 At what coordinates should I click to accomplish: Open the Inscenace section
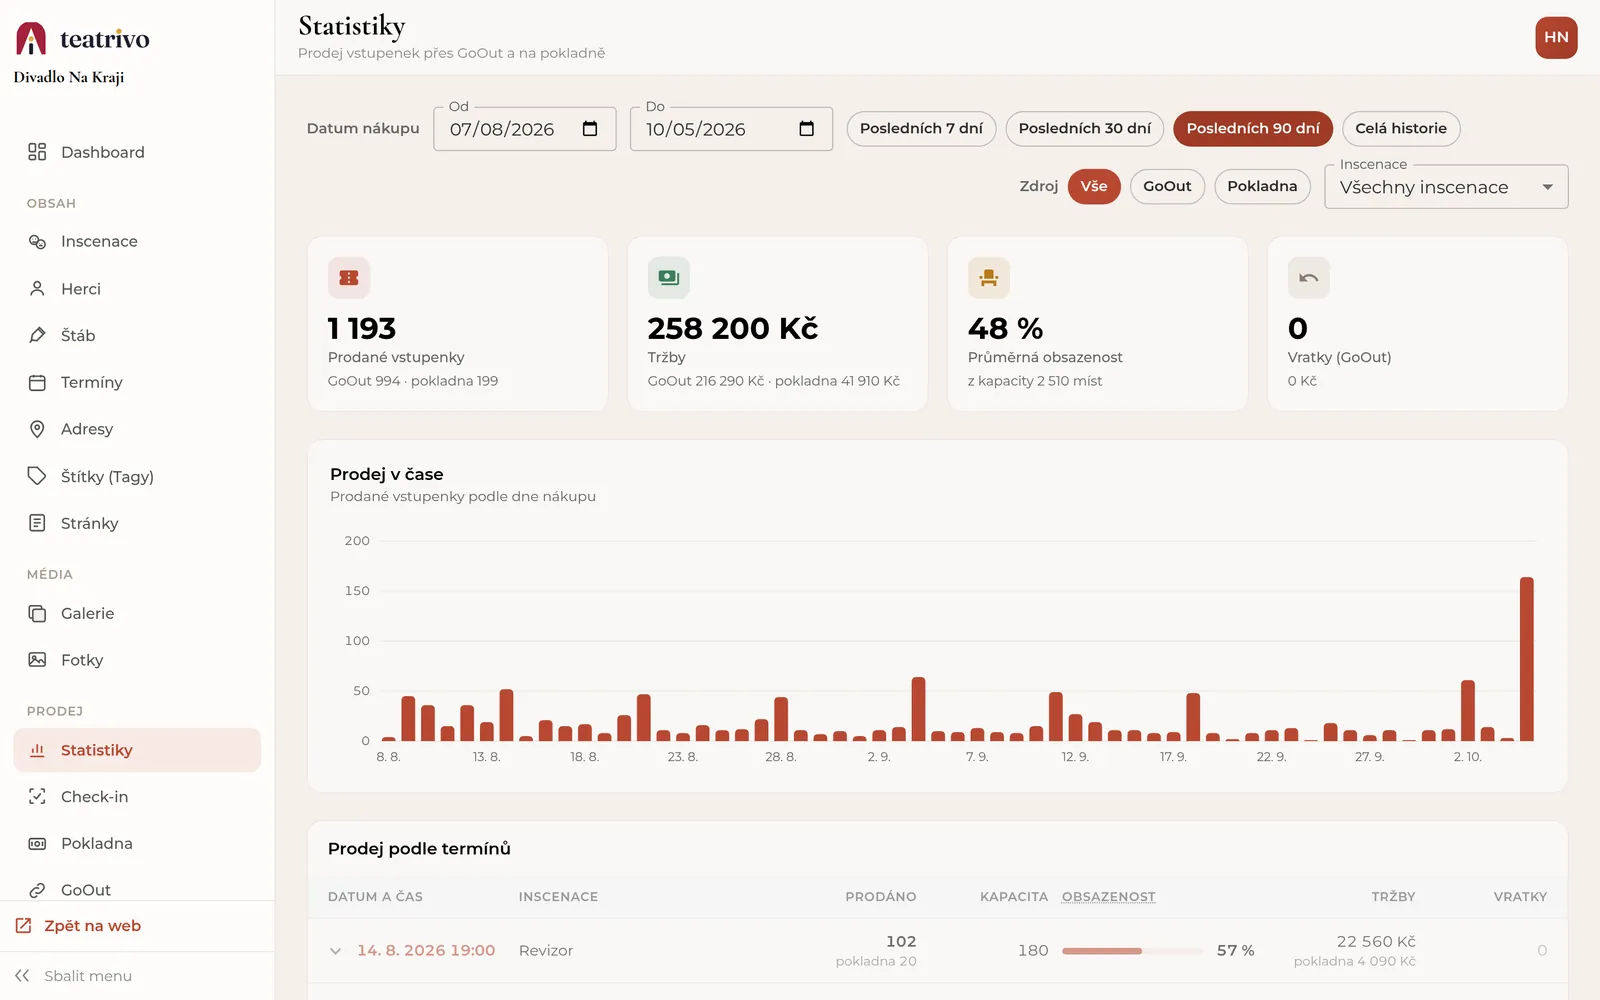[137, 241]
